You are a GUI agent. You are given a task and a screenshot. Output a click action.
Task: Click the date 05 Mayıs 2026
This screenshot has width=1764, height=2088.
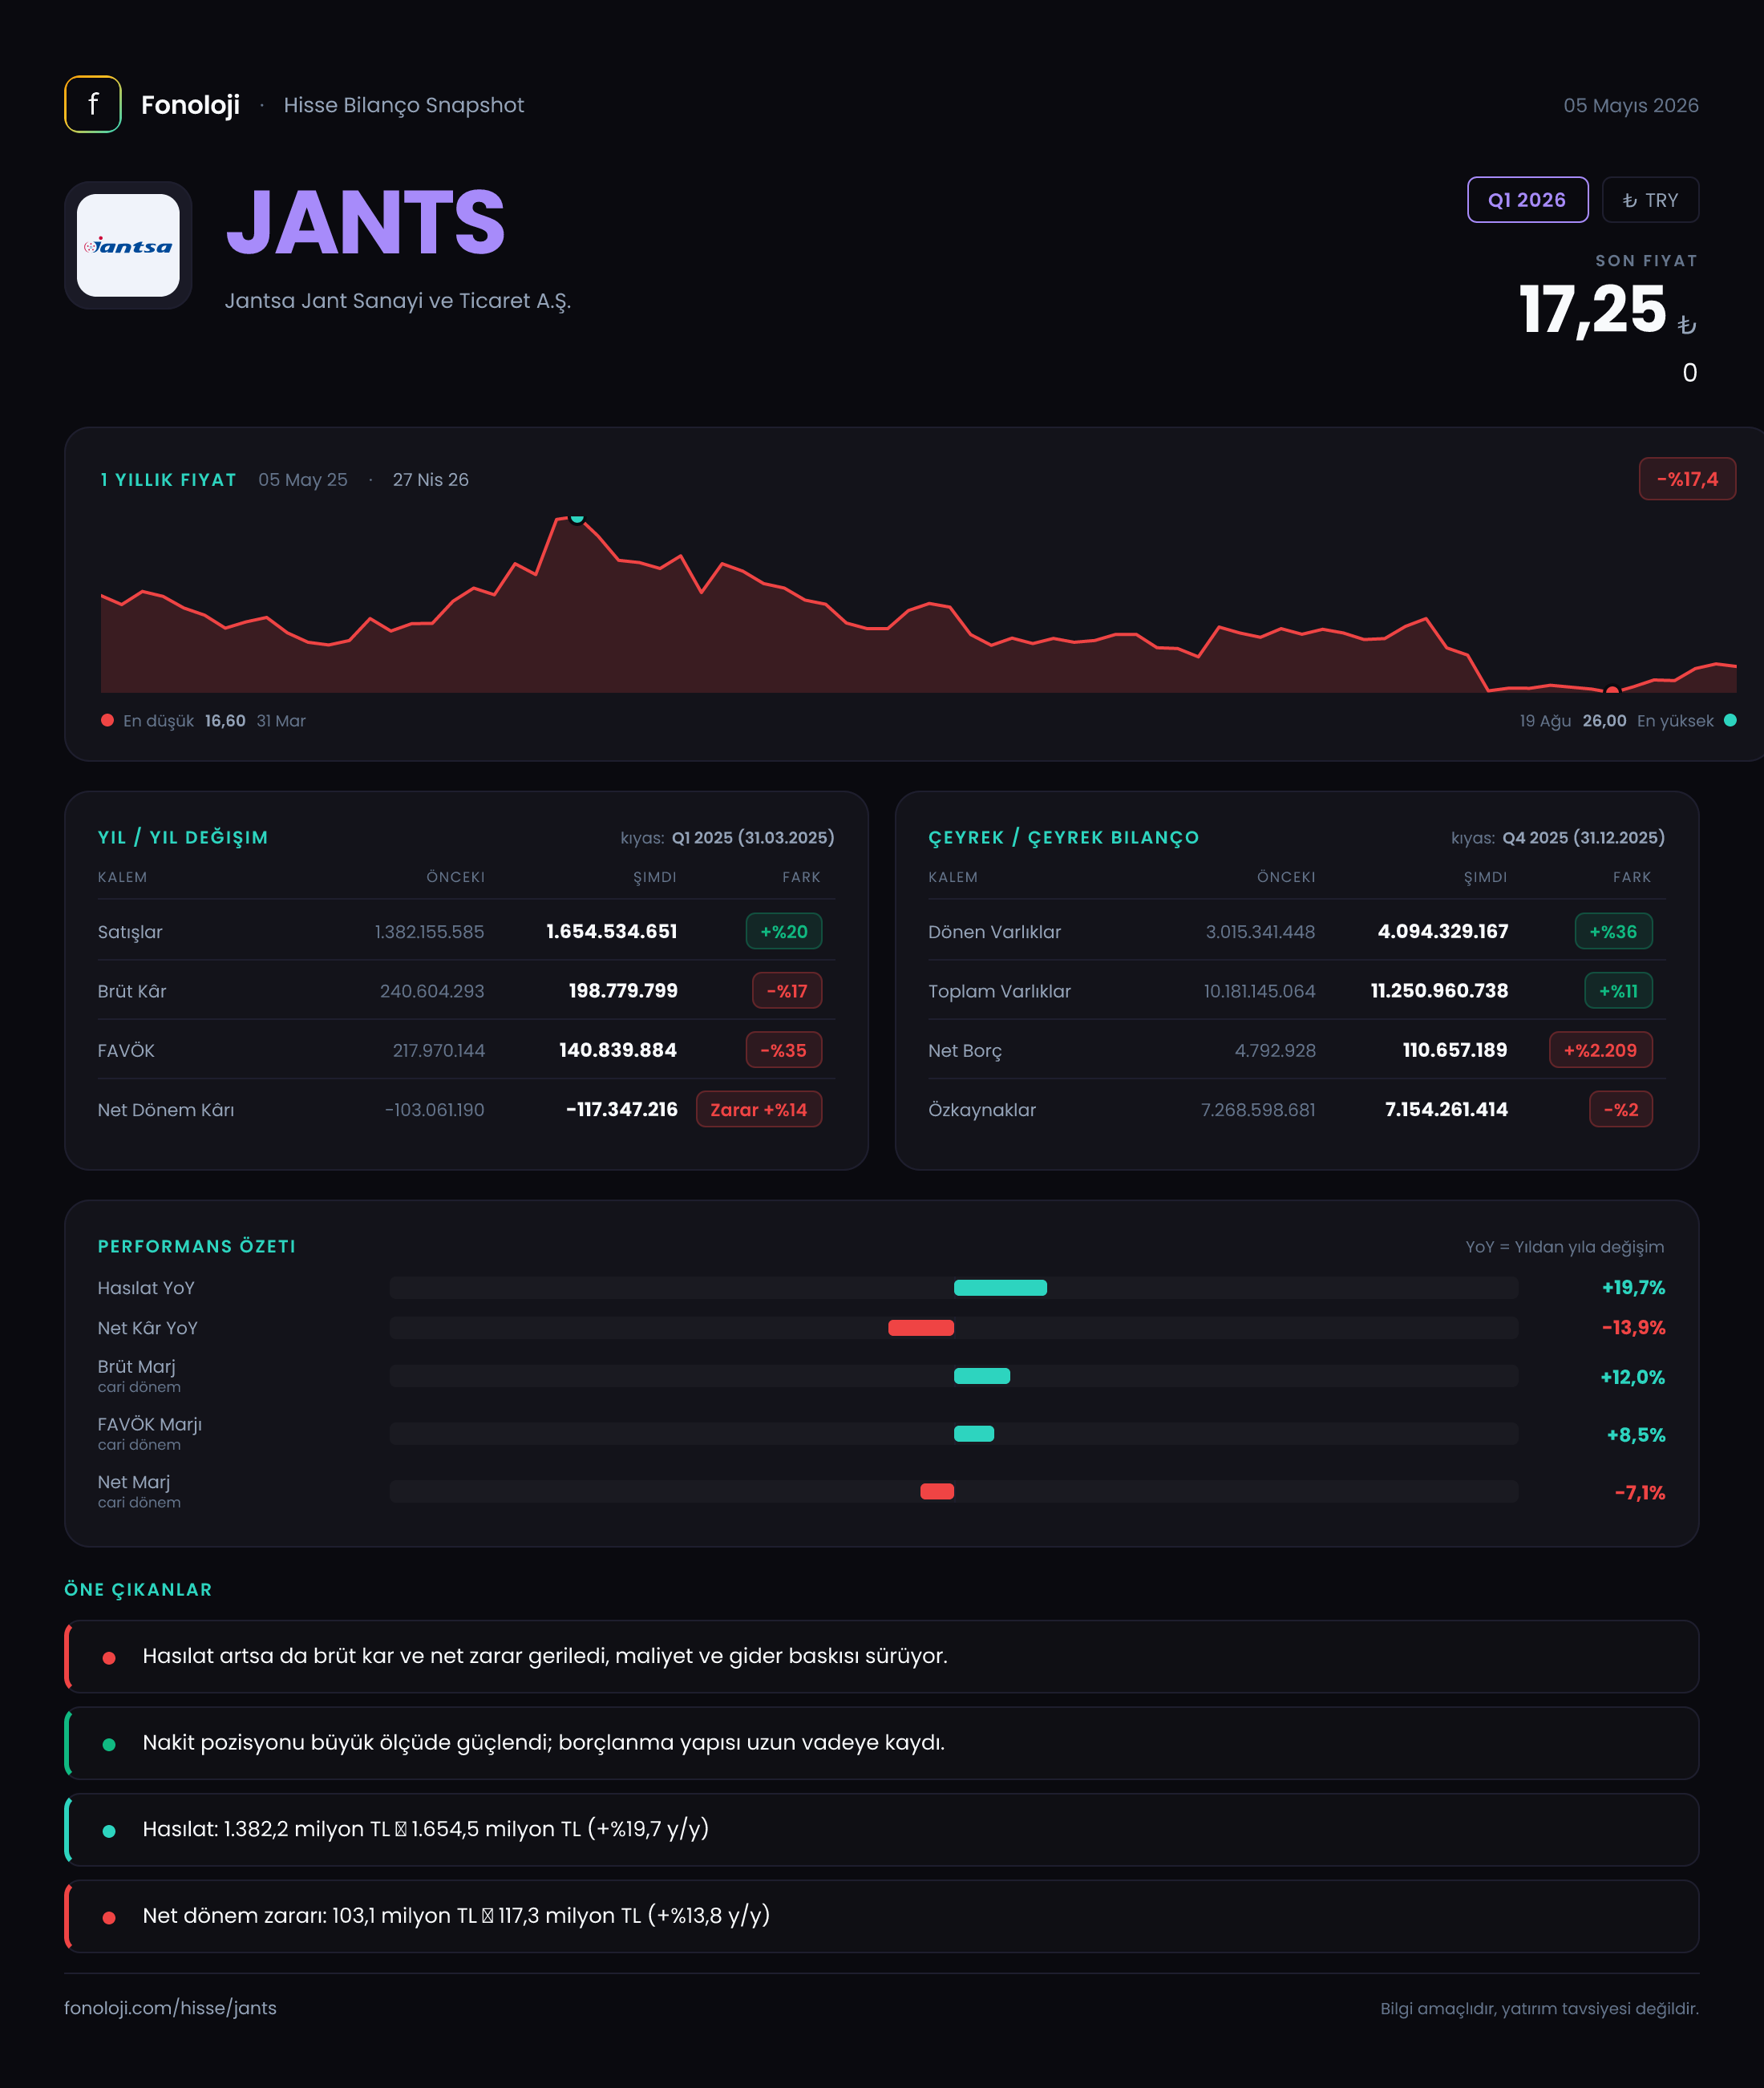point(1631,105)
